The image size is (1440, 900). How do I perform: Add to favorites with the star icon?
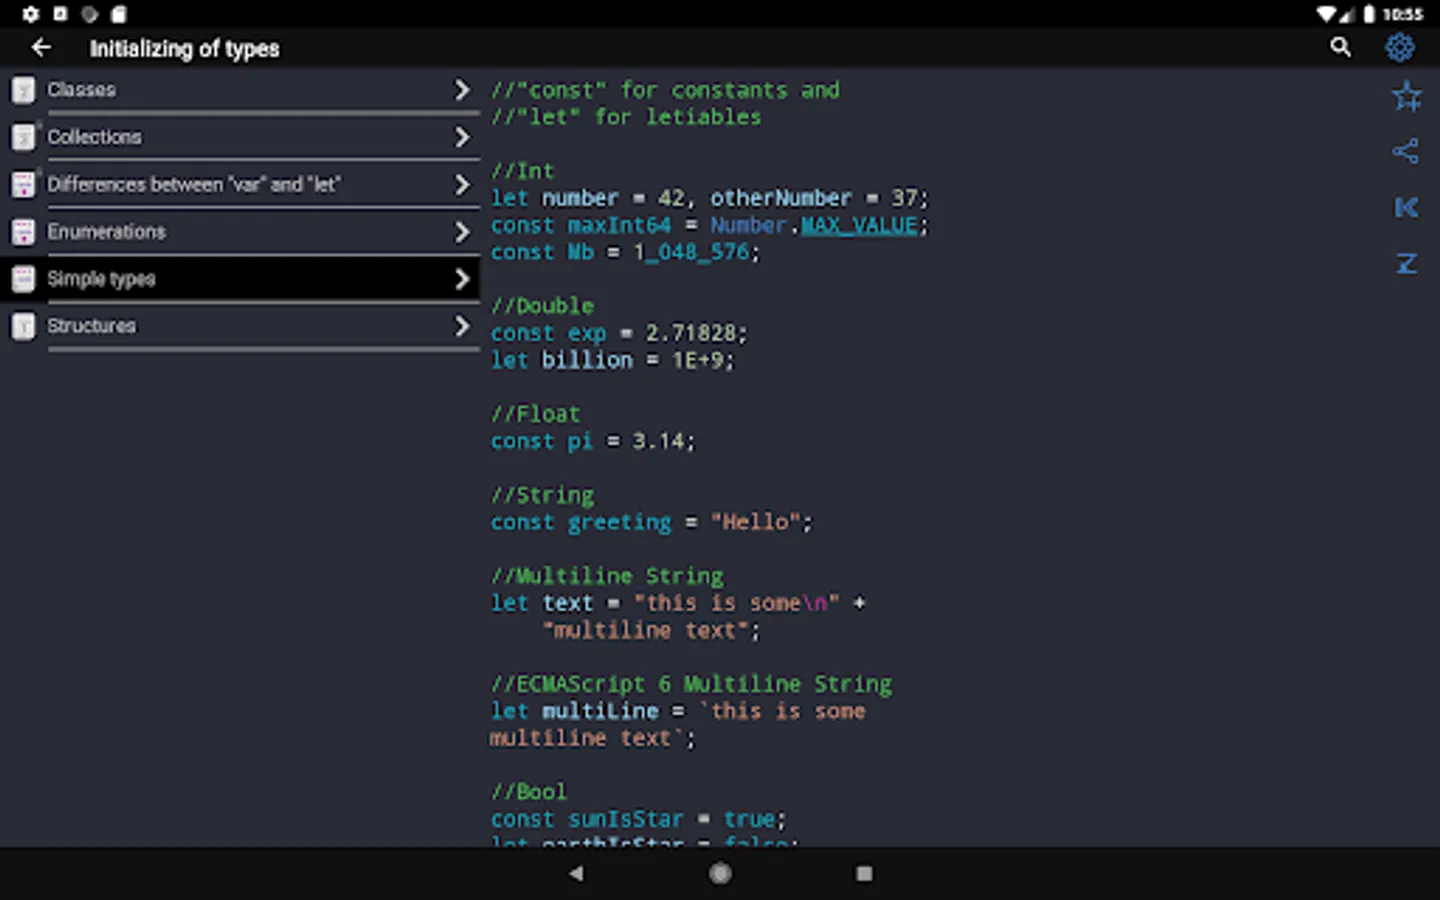coord(1406,97)
